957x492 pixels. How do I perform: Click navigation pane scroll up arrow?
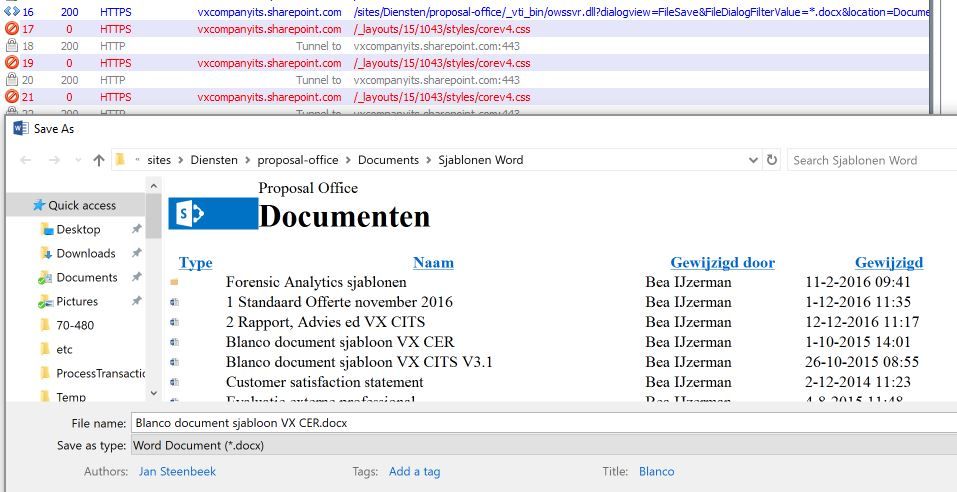[x=154, y=186]
